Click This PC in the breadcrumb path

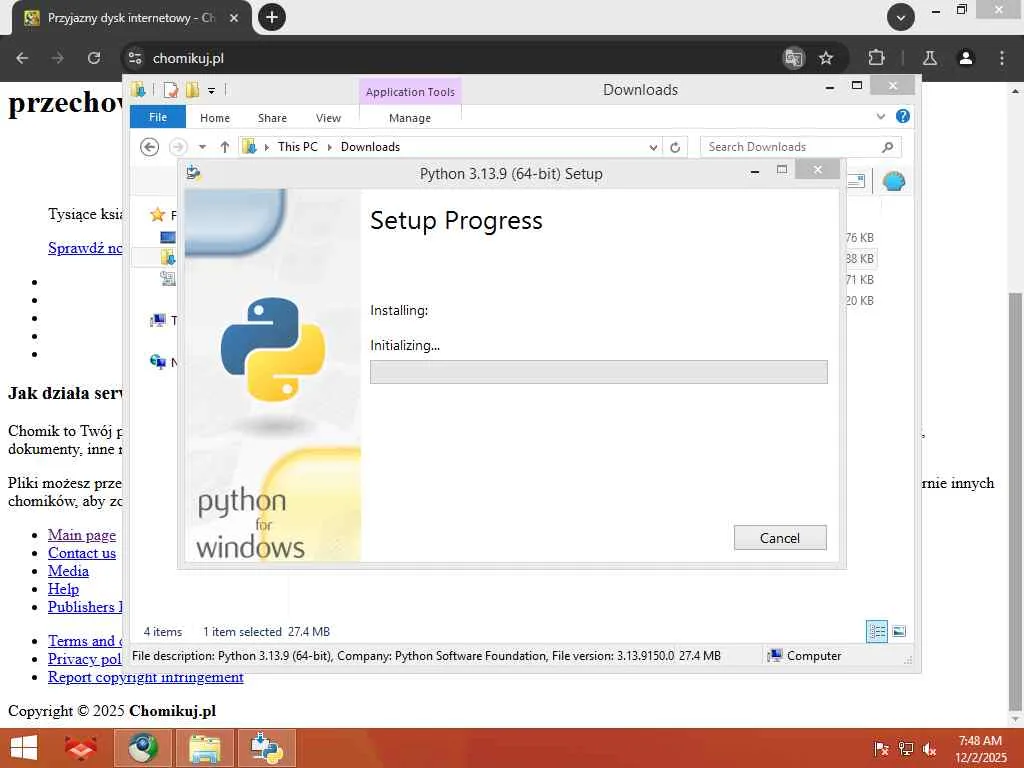[x=298, y=147]
